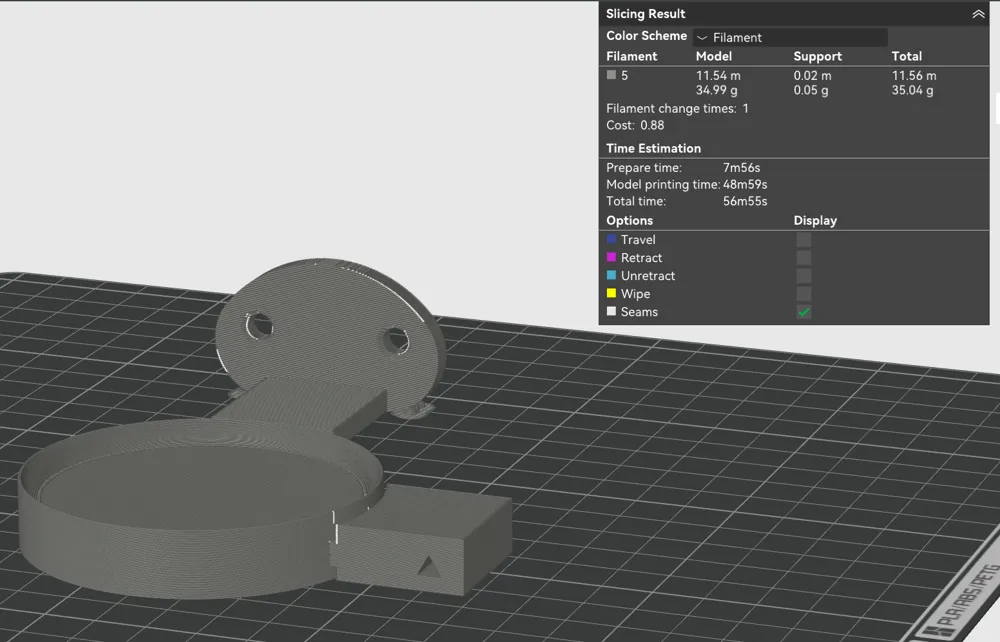Disable the Seams display checkbox
Screen dimensions: 1000x642
tap(804, 312)
